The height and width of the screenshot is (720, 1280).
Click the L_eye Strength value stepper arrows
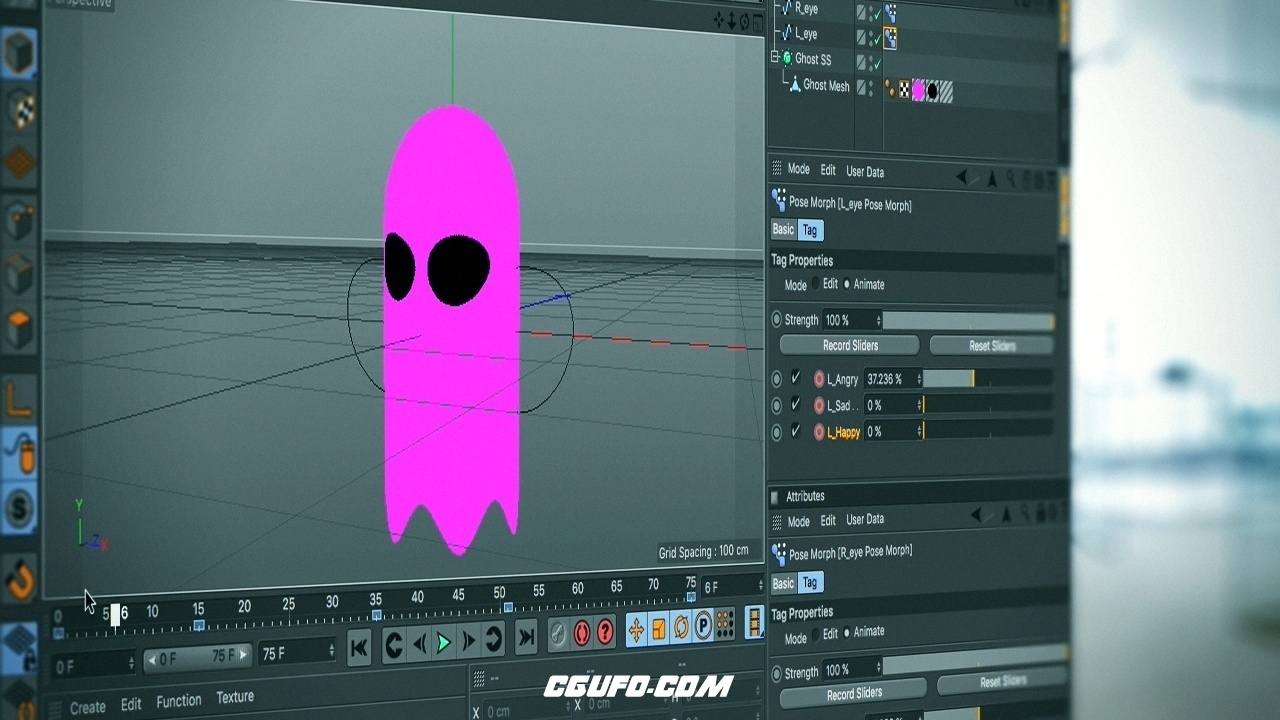pyautogui.click(x=878, y=320)
